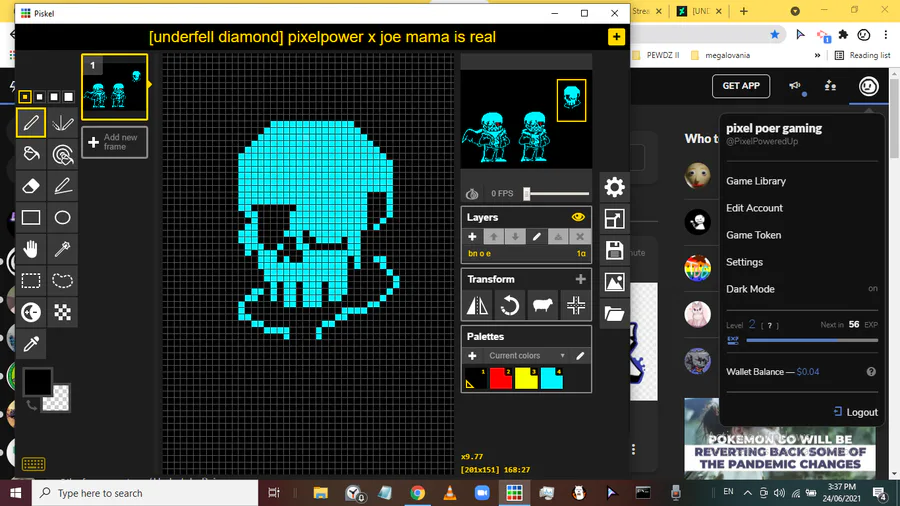The height and width of the screenshot is (506, 900).
Task: Click the Windows taskbar search box
Action: [145, 493]
